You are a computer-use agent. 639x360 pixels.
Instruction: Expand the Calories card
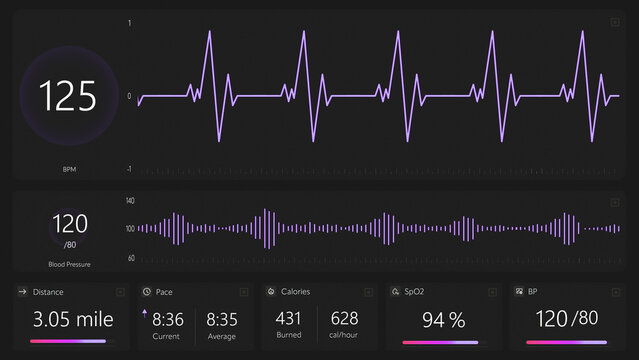[368, 292]
